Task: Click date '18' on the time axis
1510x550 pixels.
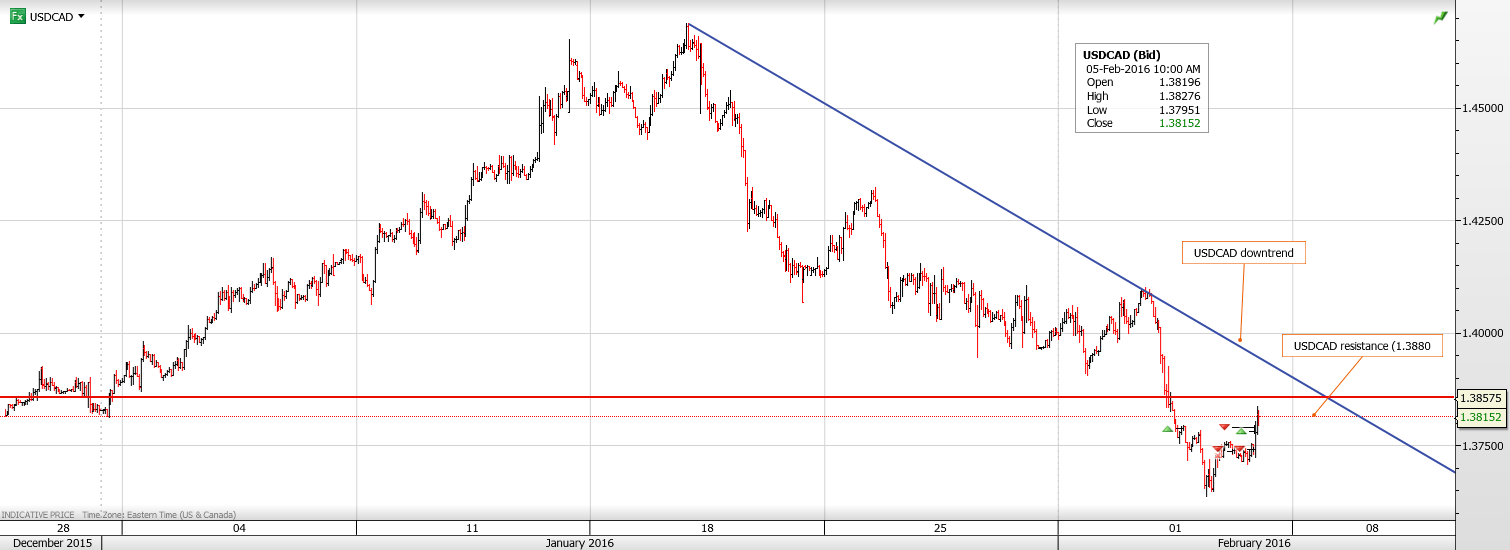Action: tap(706, 528)
